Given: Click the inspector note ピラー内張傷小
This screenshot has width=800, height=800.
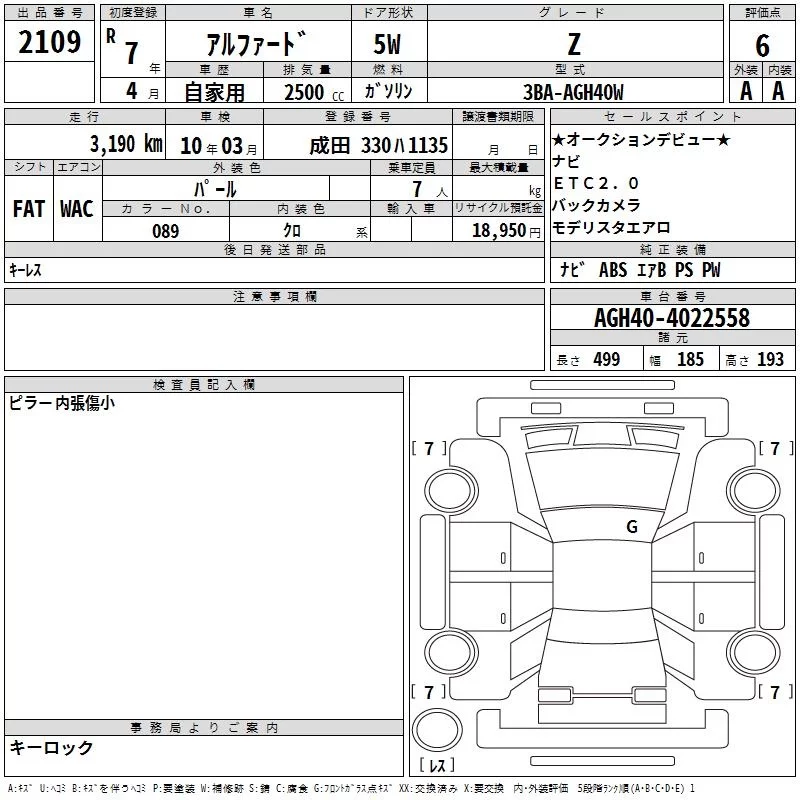Looking at the screenshot, I should [x=62, y=404].
